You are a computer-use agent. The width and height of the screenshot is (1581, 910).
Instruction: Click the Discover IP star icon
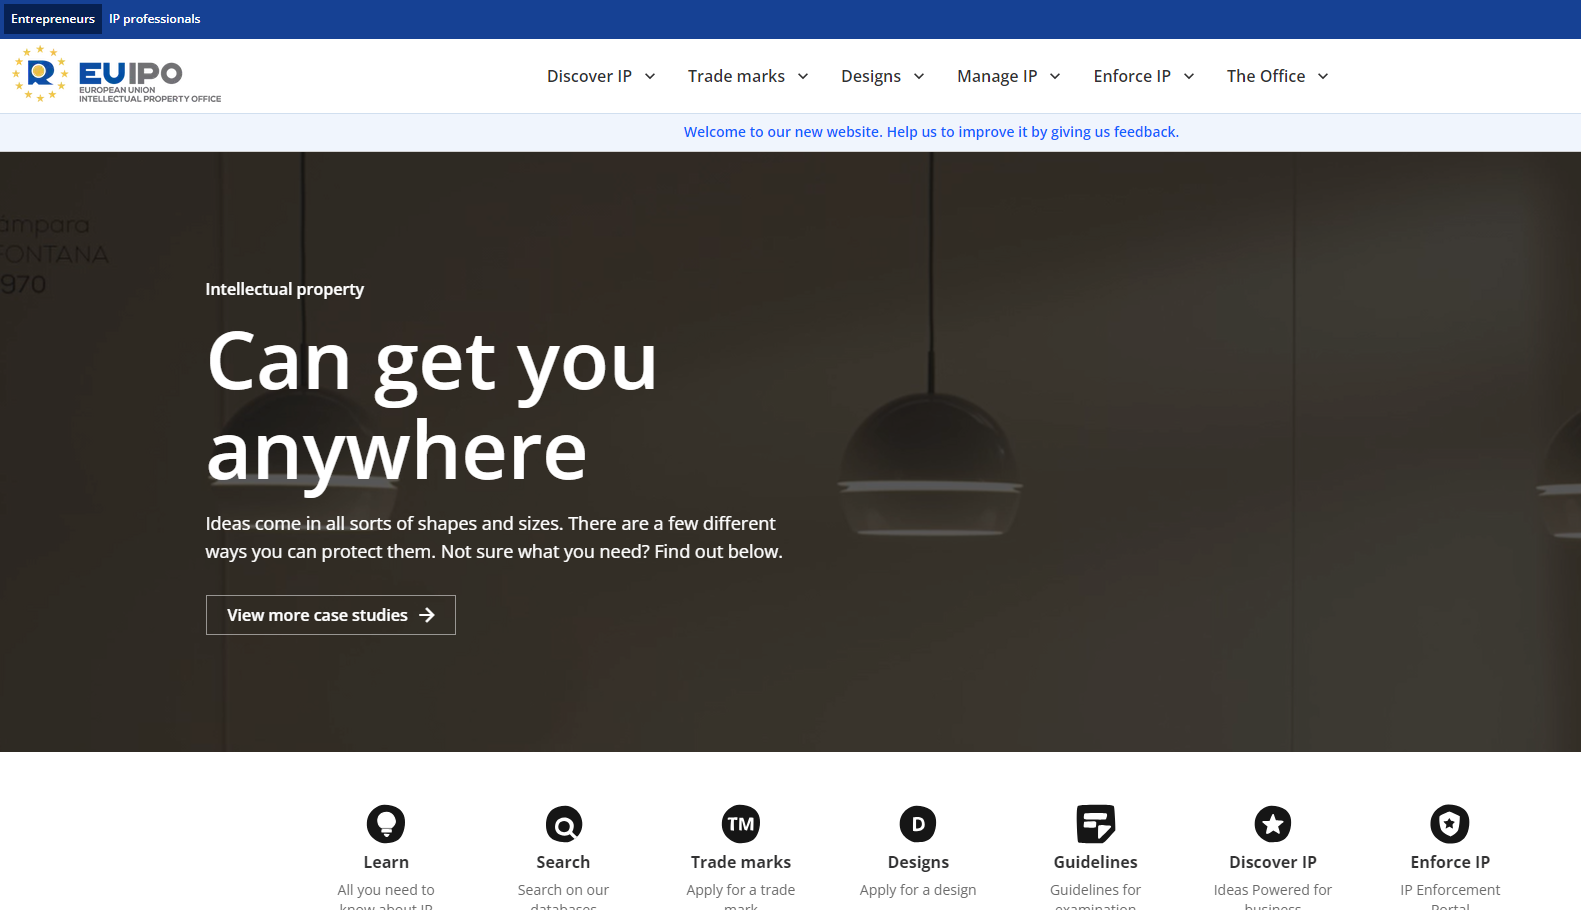pyautogui.click(x=1273, y=824)
